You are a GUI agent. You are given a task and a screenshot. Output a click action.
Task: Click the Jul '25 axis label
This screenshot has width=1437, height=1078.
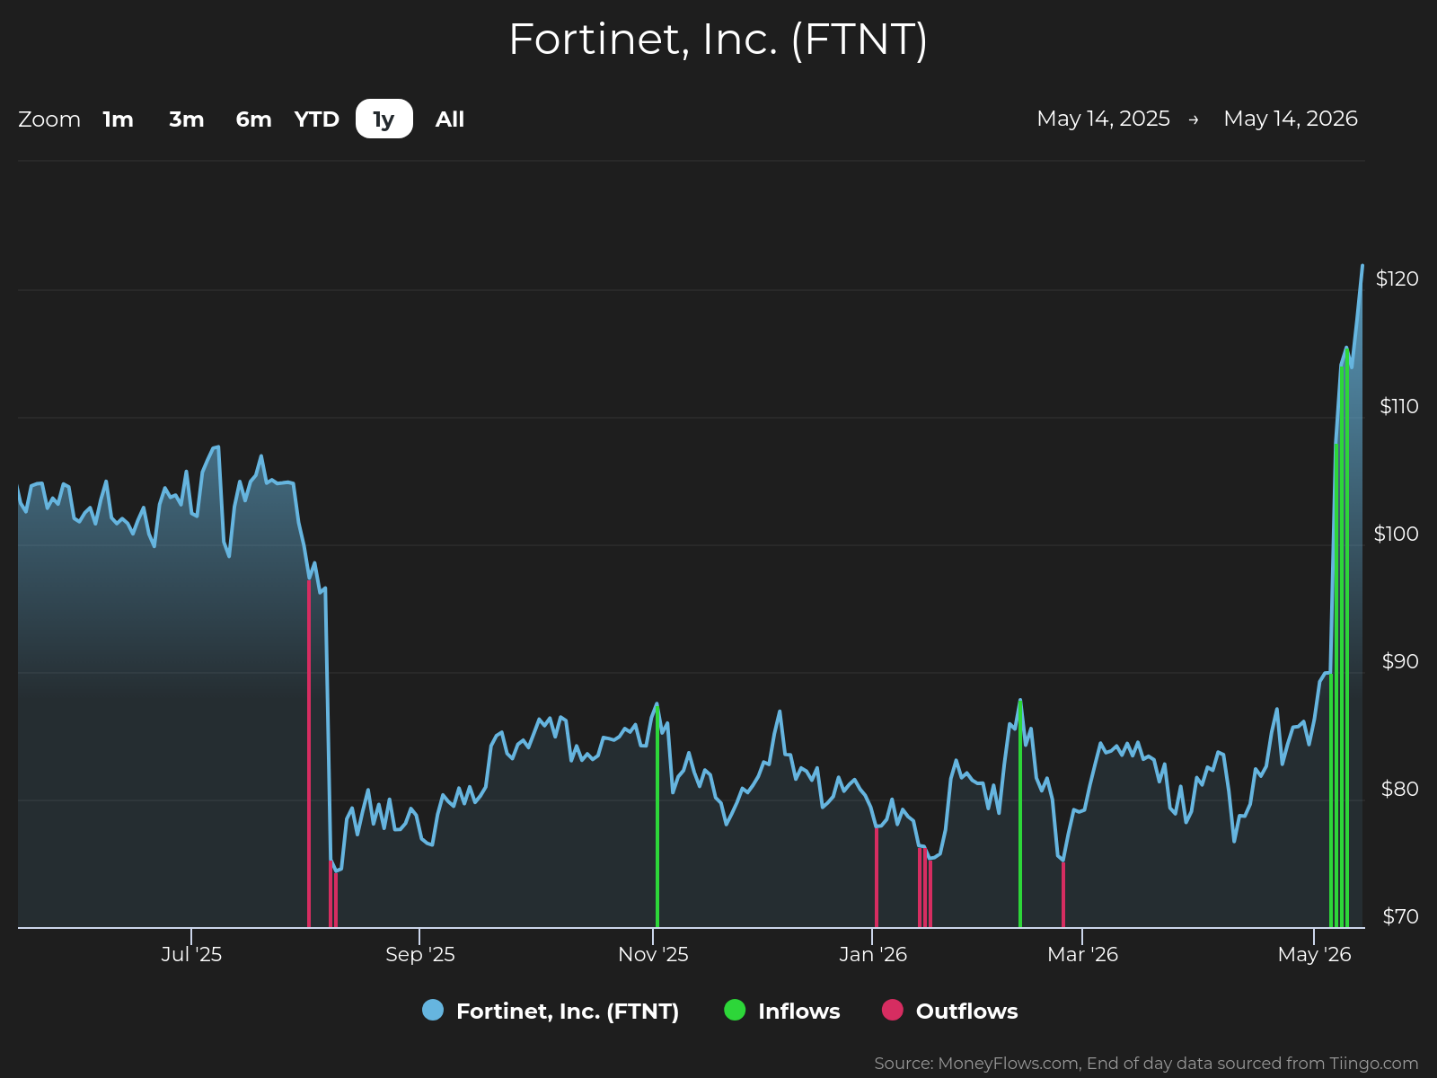191,954
